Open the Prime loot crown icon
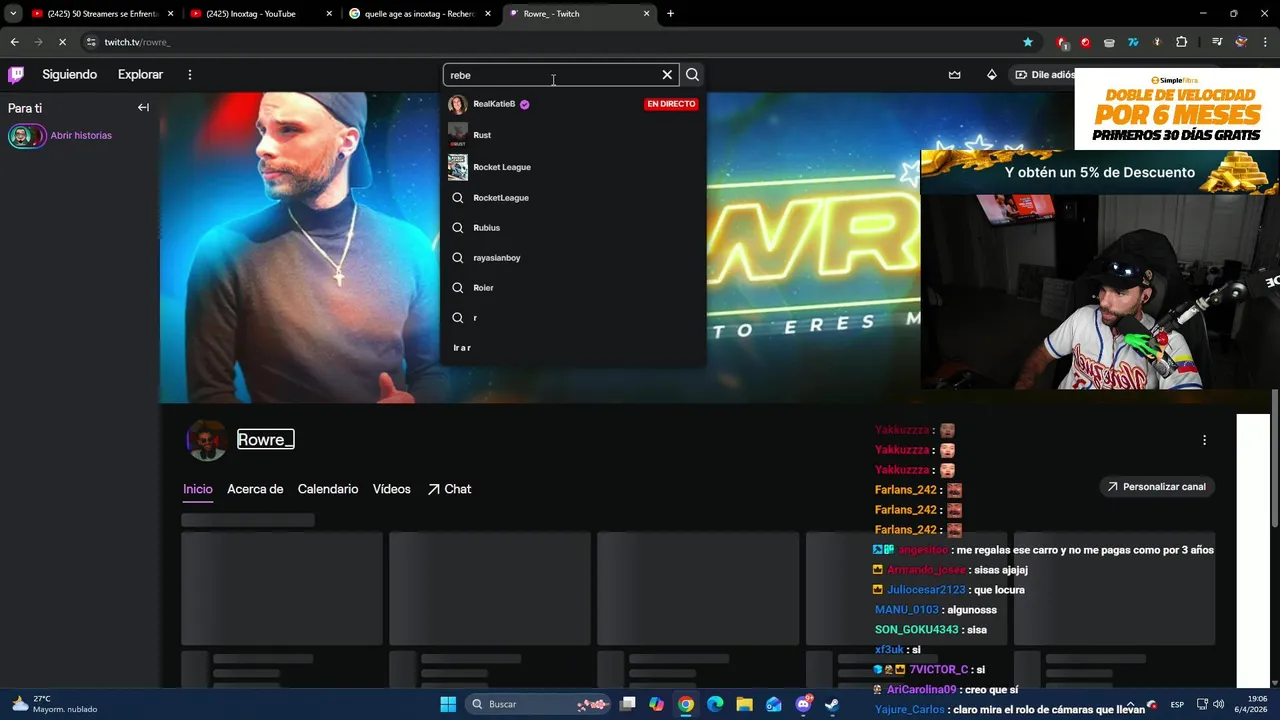Viewport: 1280px width, 720px height. click(954, 75)
